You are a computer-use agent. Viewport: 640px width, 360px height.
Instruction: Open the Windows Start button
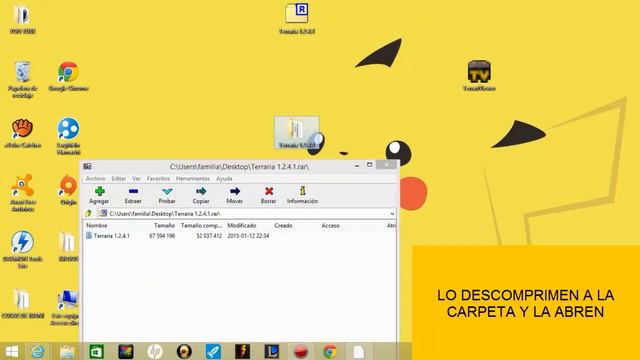point(12,351)
